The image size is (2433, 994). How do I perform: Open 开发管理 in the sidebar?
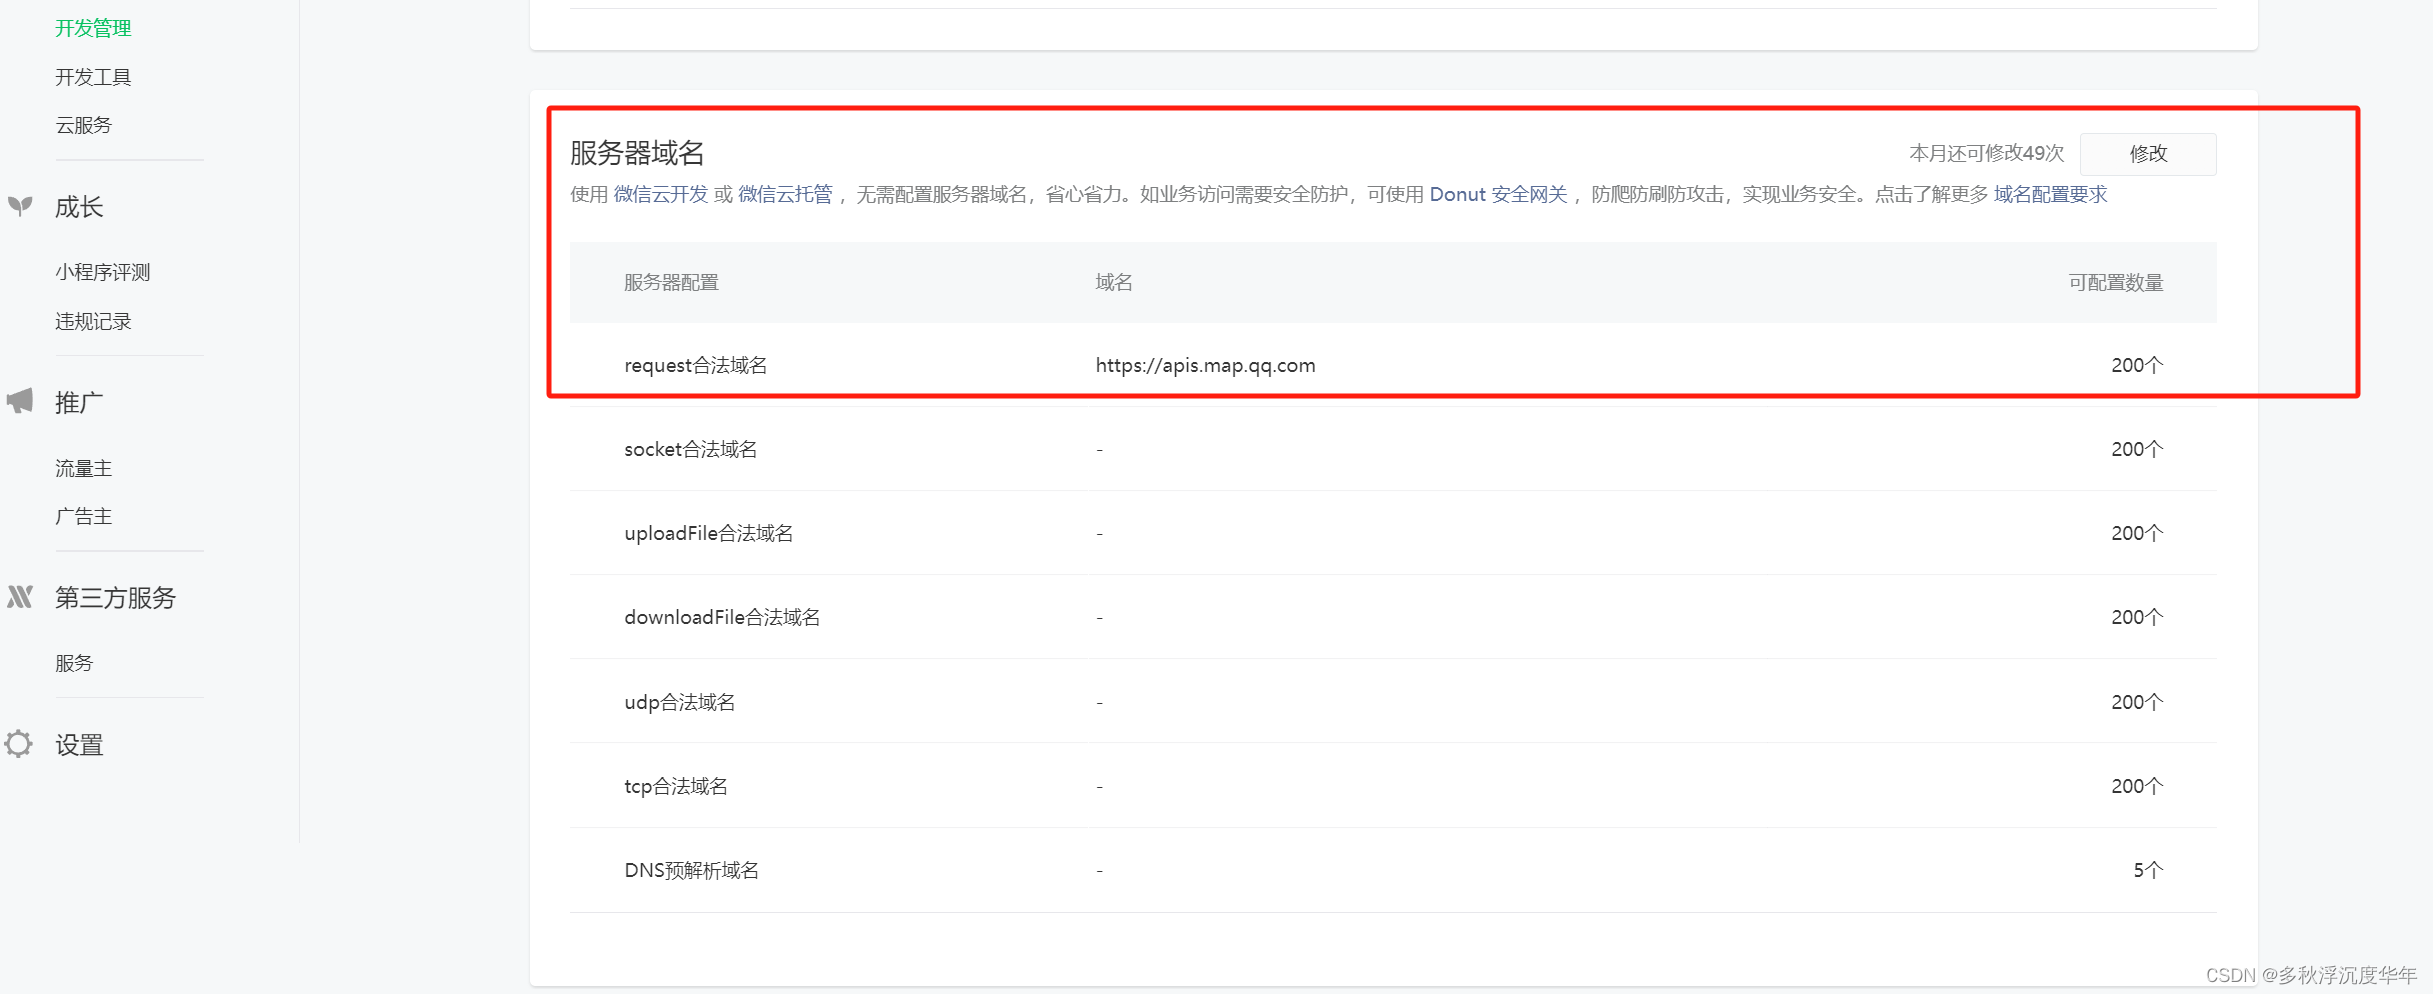click(x=93, y=28)
